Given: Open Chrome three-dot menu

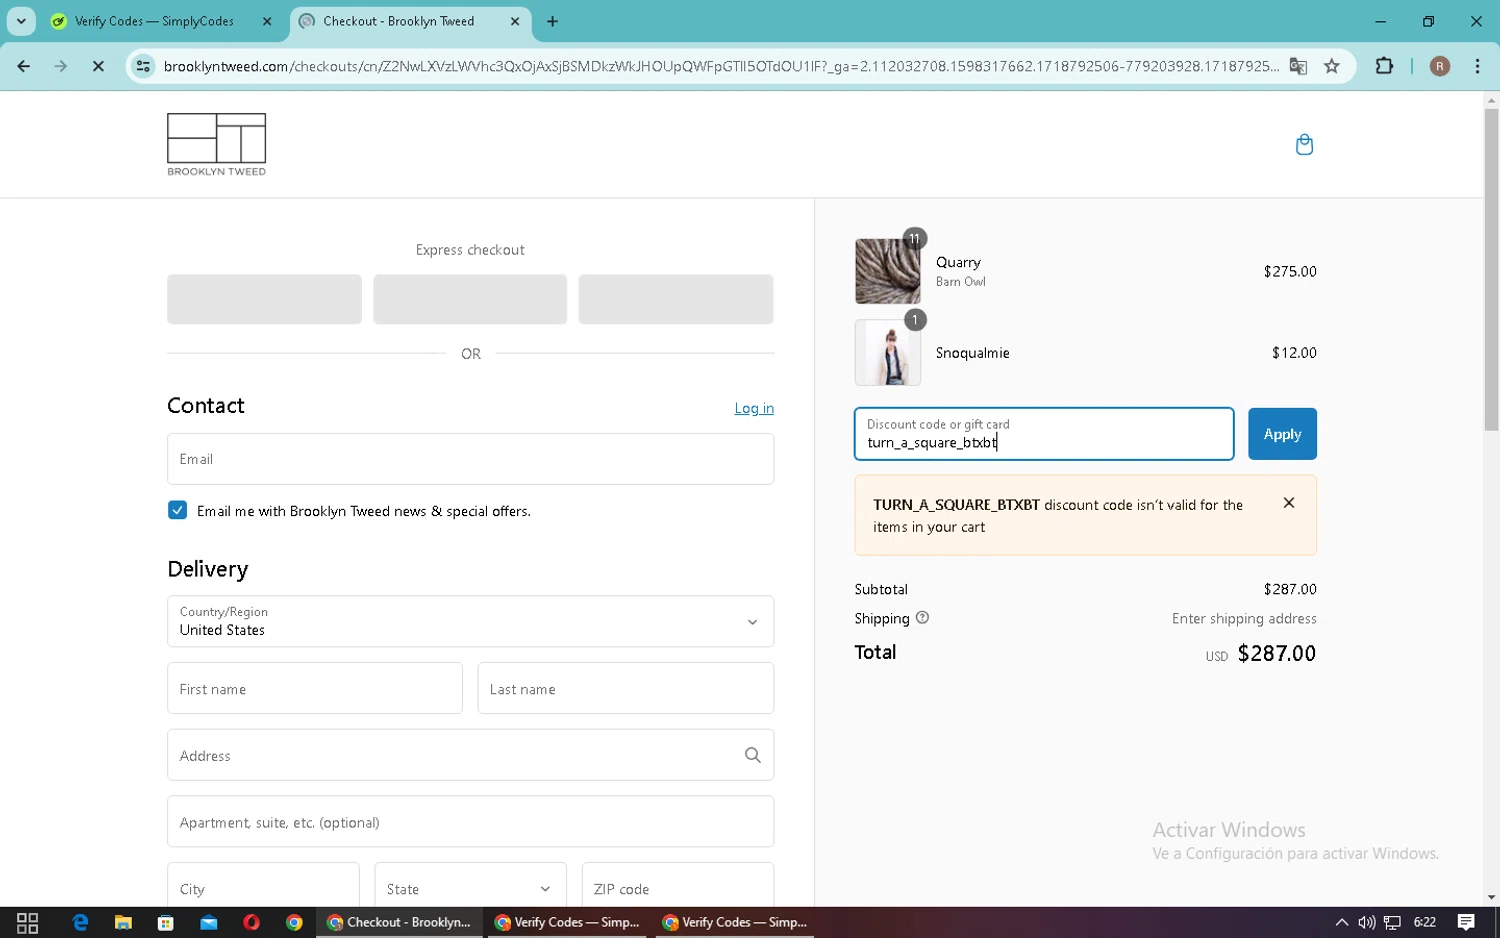Looking at the screenshot, I should 1477,66.
